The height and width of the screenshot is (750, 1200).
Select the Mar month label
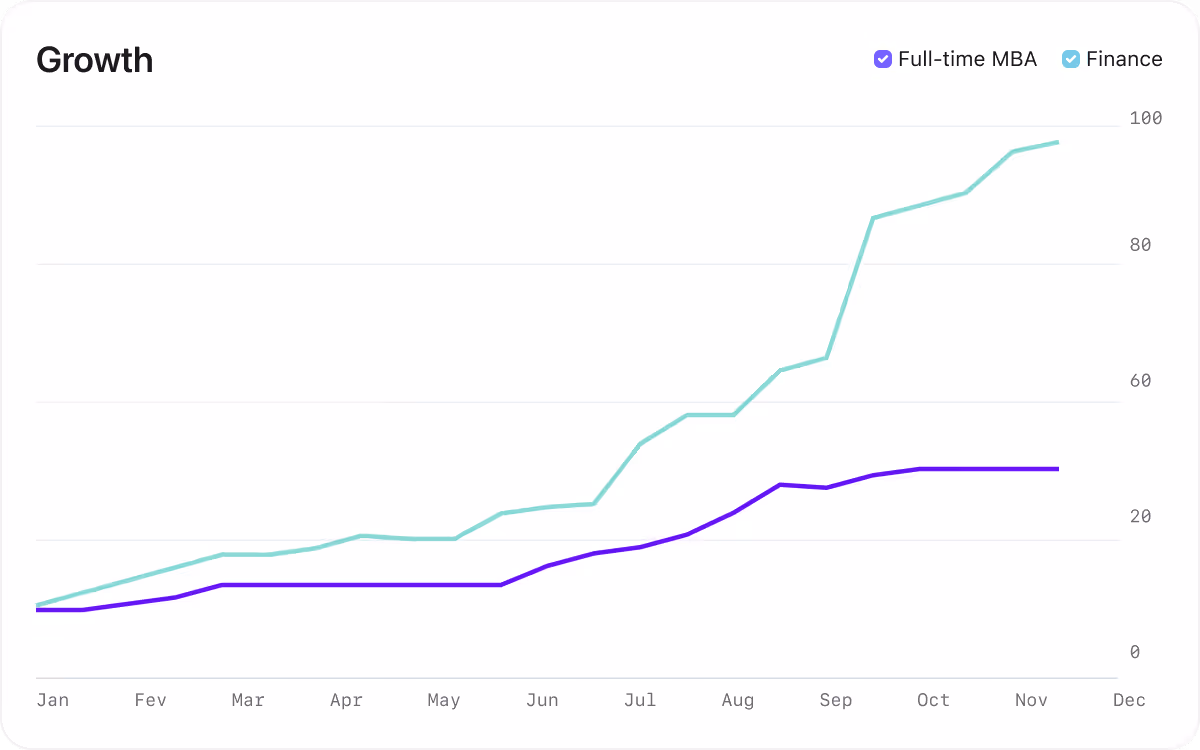pos(248,700)
